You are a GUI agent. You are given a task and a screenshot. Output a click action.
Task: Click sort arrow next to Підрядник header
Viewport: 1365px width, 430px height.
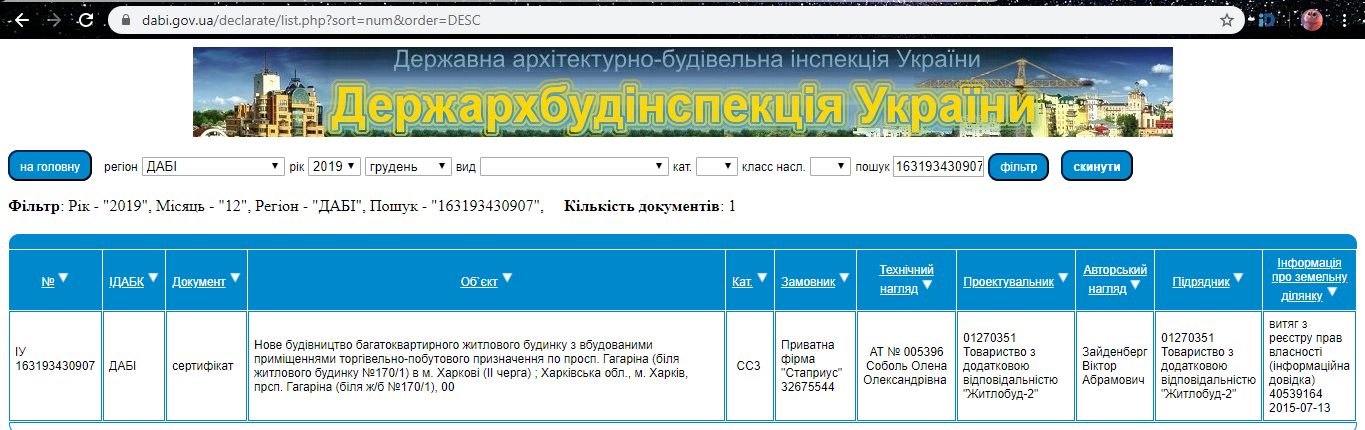coord(1240,278)
